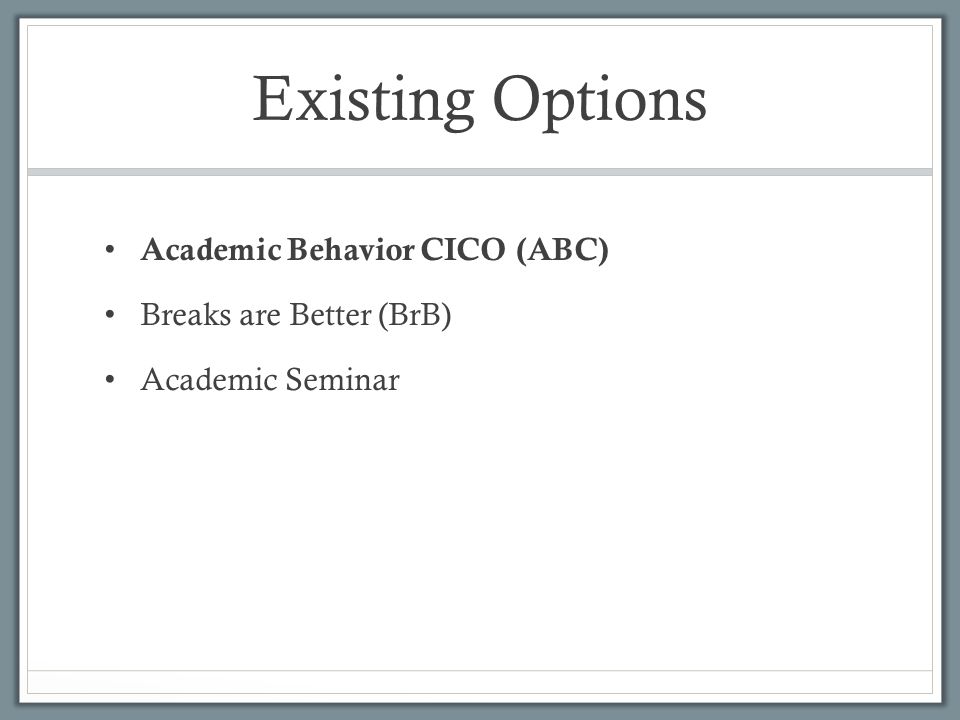Click the "Existing Options" slide title
The width and height of the screenshot is (960, 720).
tap(479, 100)
